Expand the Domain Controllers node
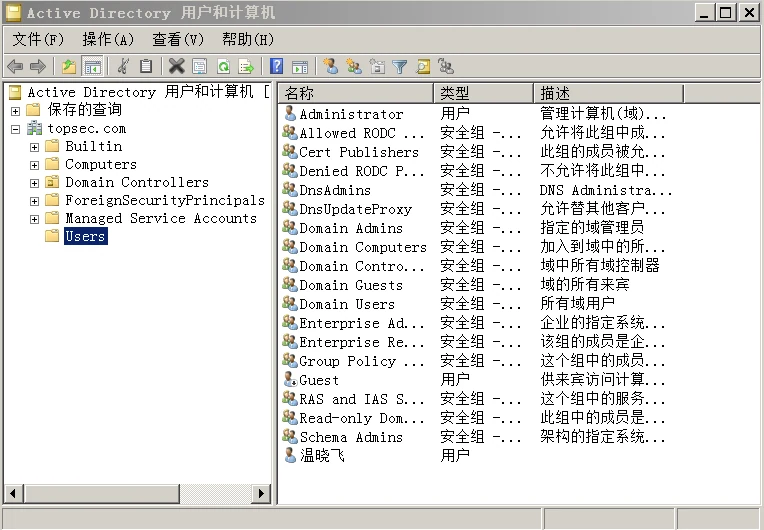The height and width of the screenshot is (530, 764). tap(34, 184)
